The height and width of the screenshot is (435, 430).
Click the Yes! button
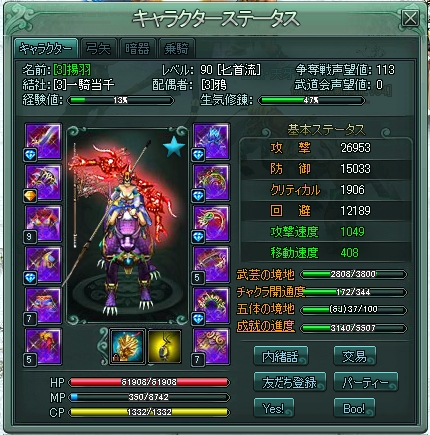click(274, 408)
